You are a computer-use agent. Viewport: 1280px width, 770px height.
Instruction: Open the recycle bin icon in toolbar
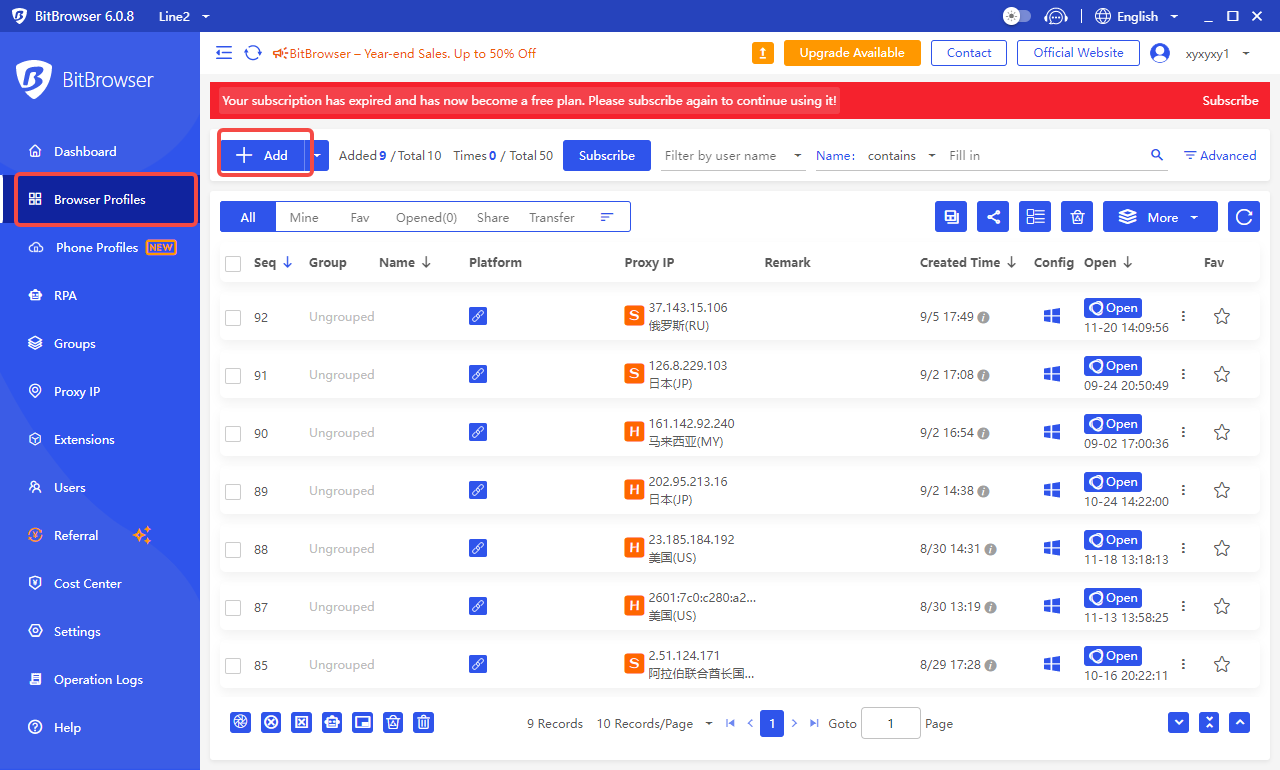(1076, 217)
